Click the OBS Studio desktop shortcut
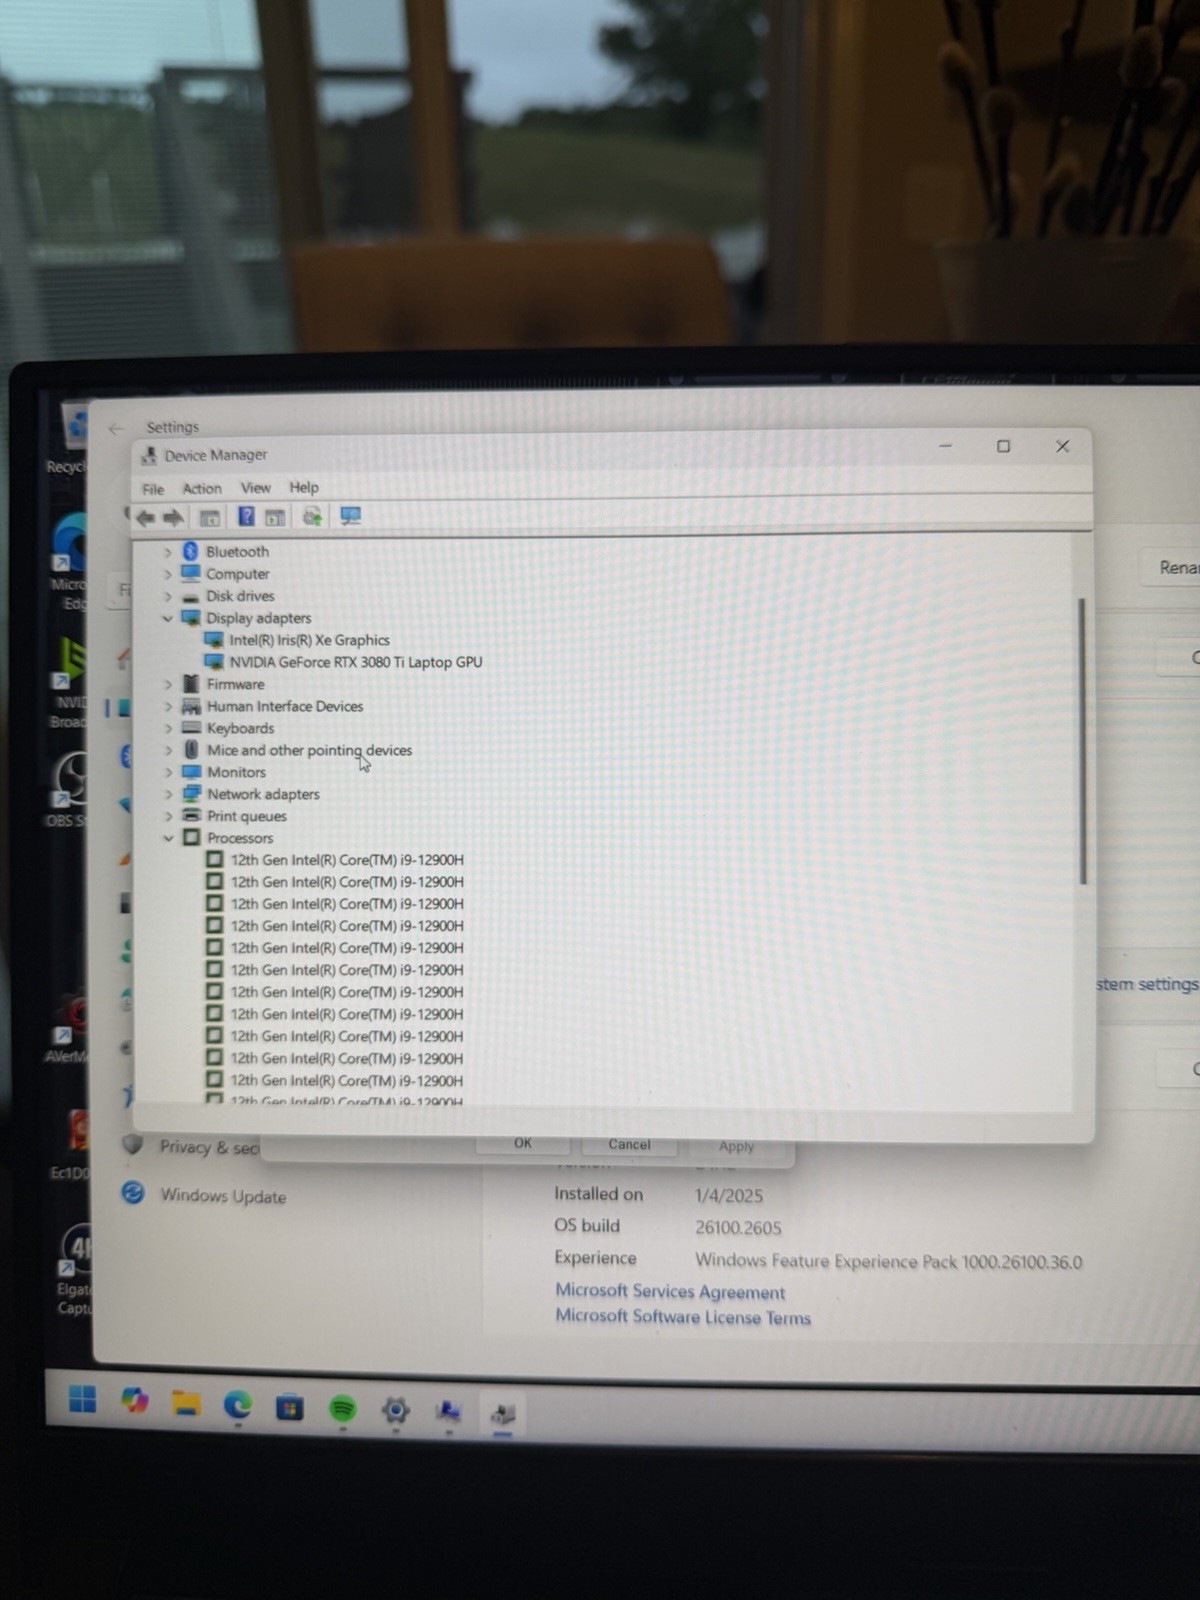The image size is (1200, 1600). 69,790
